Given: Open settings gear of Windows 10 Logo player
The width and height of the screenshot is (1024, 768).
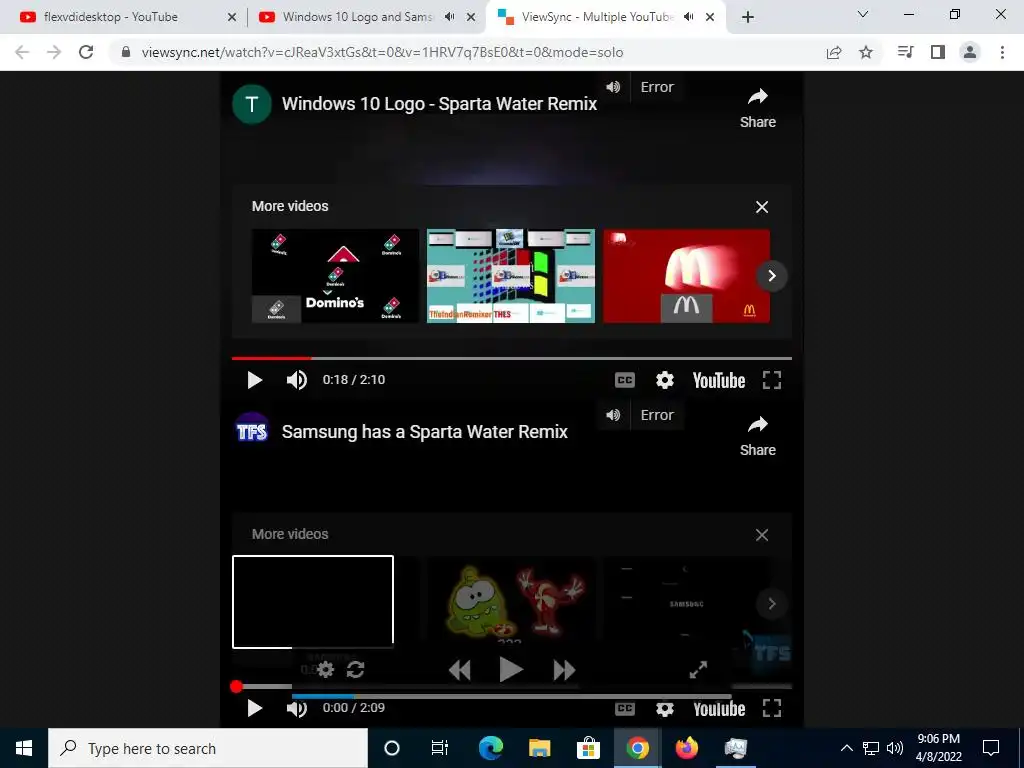Looking at the screenshot, I should [x=665, y=380].
